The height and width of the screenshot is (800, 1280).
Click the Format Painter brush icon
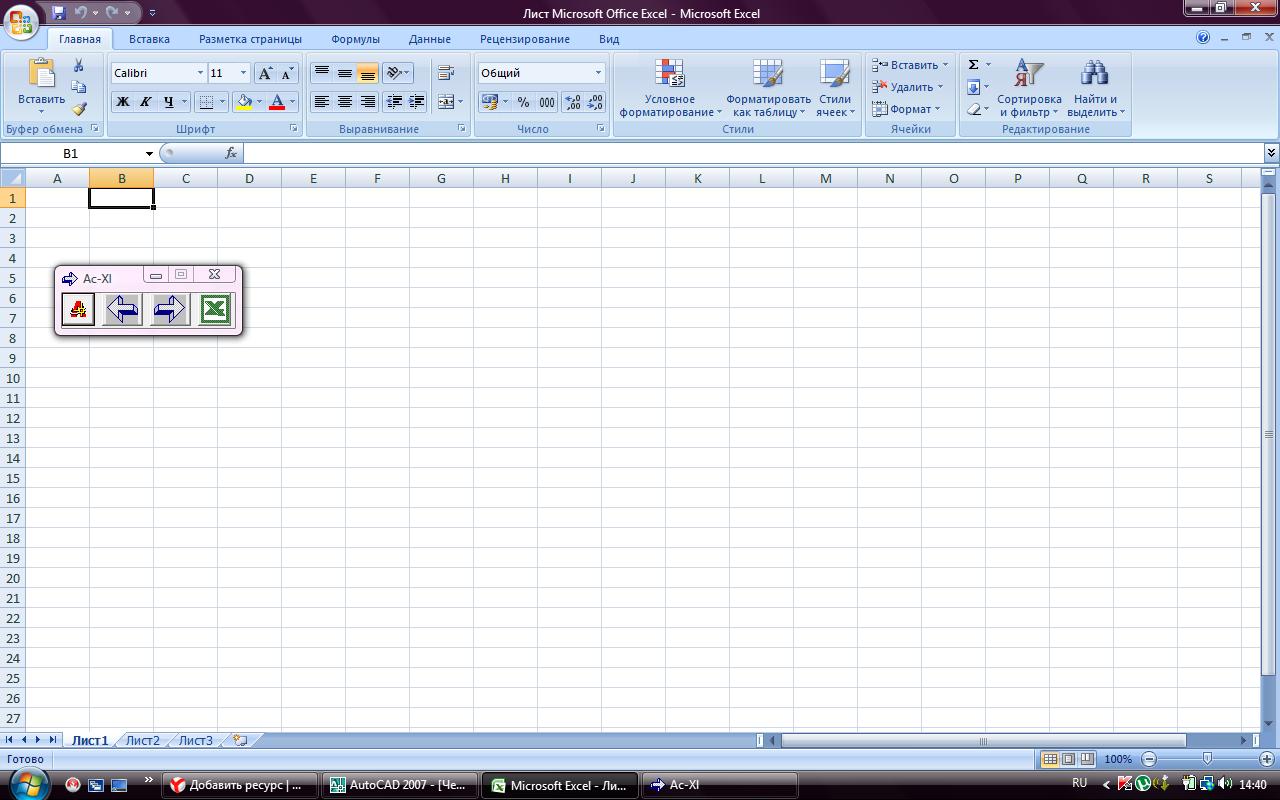tap(79, 109)
